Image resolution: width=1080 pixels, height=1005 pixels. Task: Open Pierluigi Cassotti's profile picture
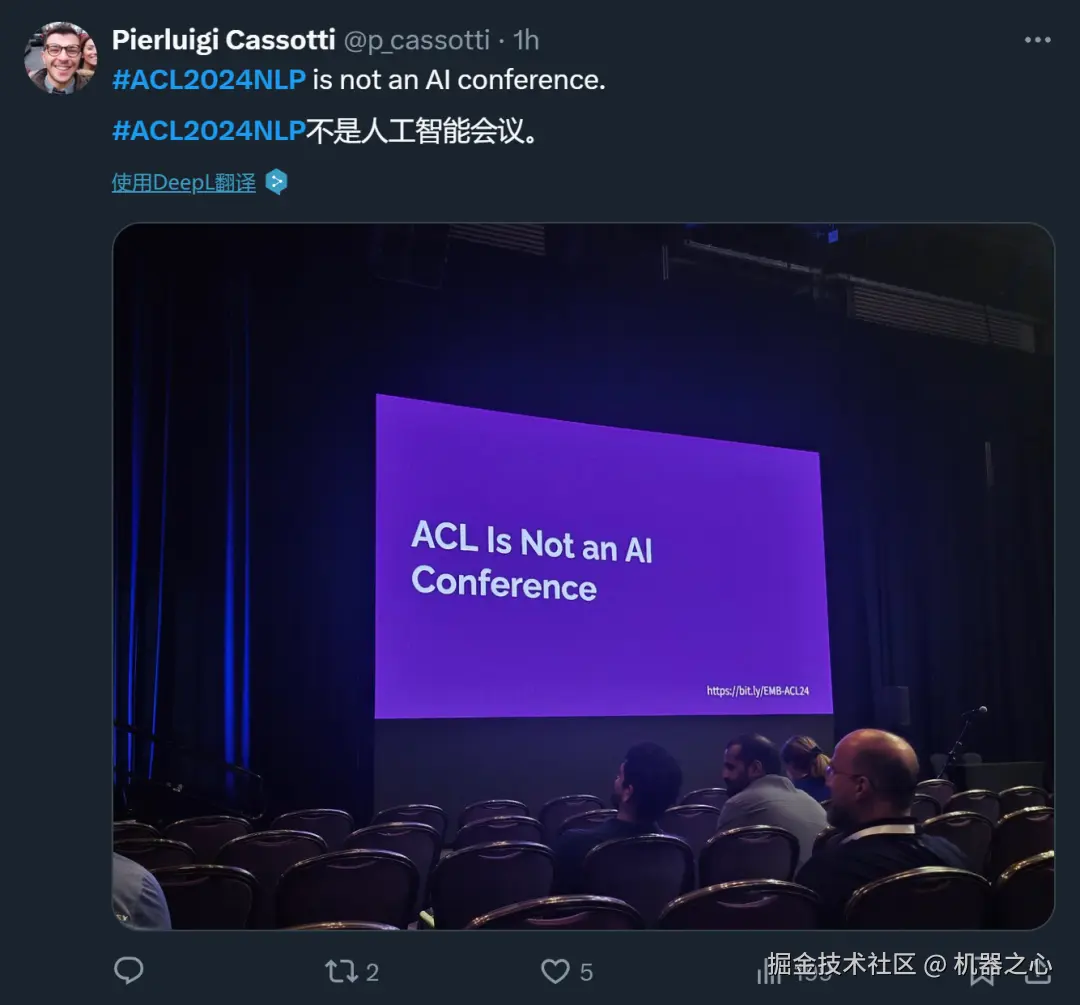(x=61, y=57)
